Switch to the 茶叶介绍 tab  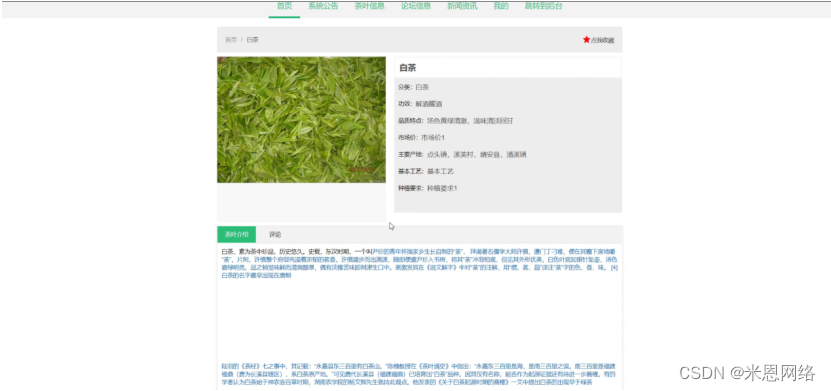[x=236, y=234]
